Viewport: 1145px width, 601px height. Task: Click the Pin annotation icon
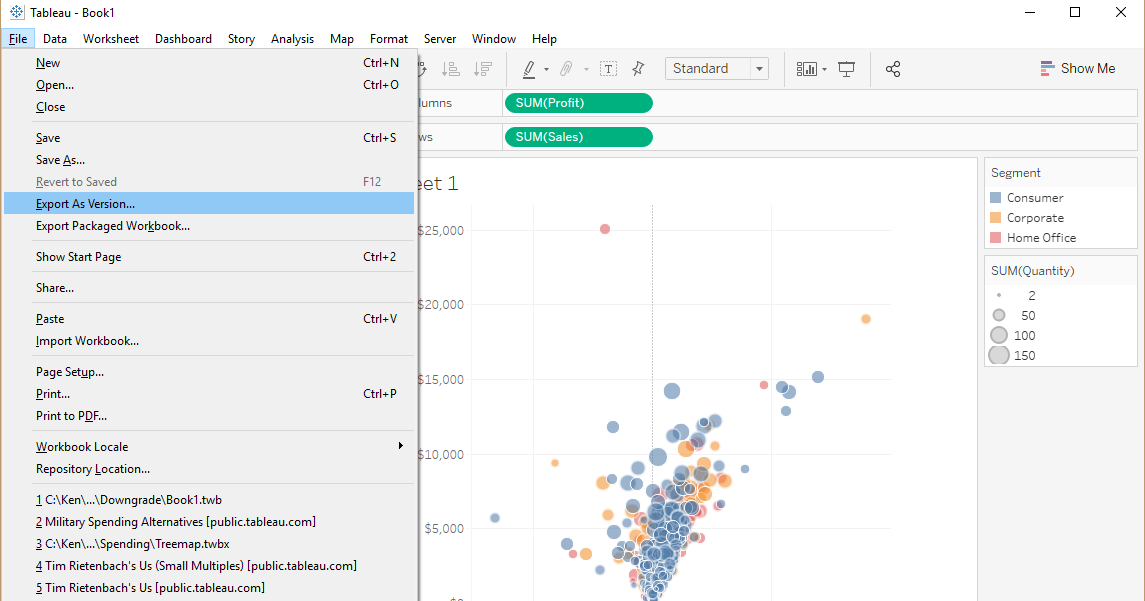637,69
